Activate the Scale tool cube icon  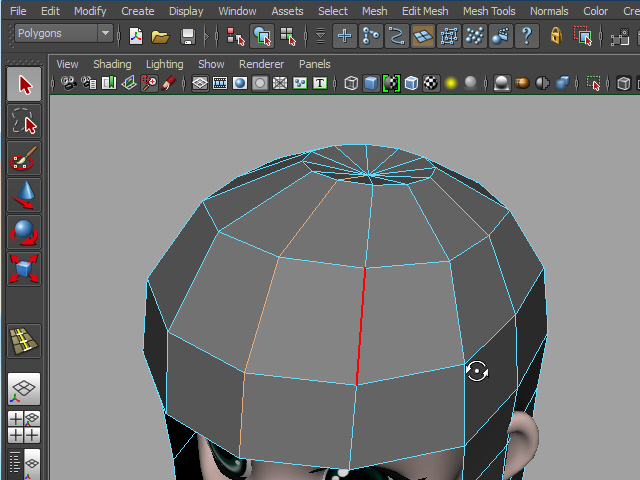[24, 268]
